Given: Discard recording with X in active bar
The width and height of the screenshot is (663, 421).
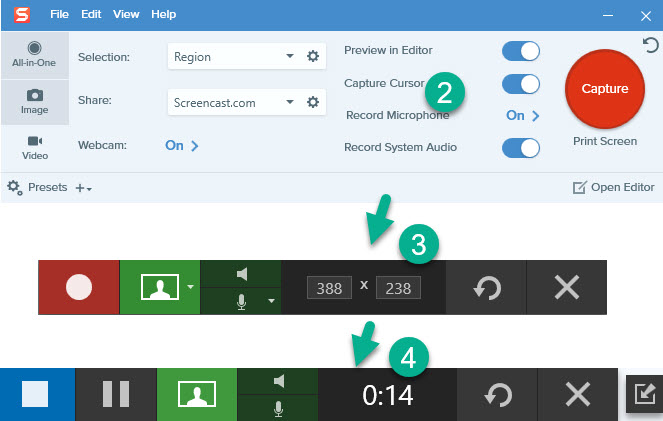Looking at the screenshot, I should click(x=578, y=394).
